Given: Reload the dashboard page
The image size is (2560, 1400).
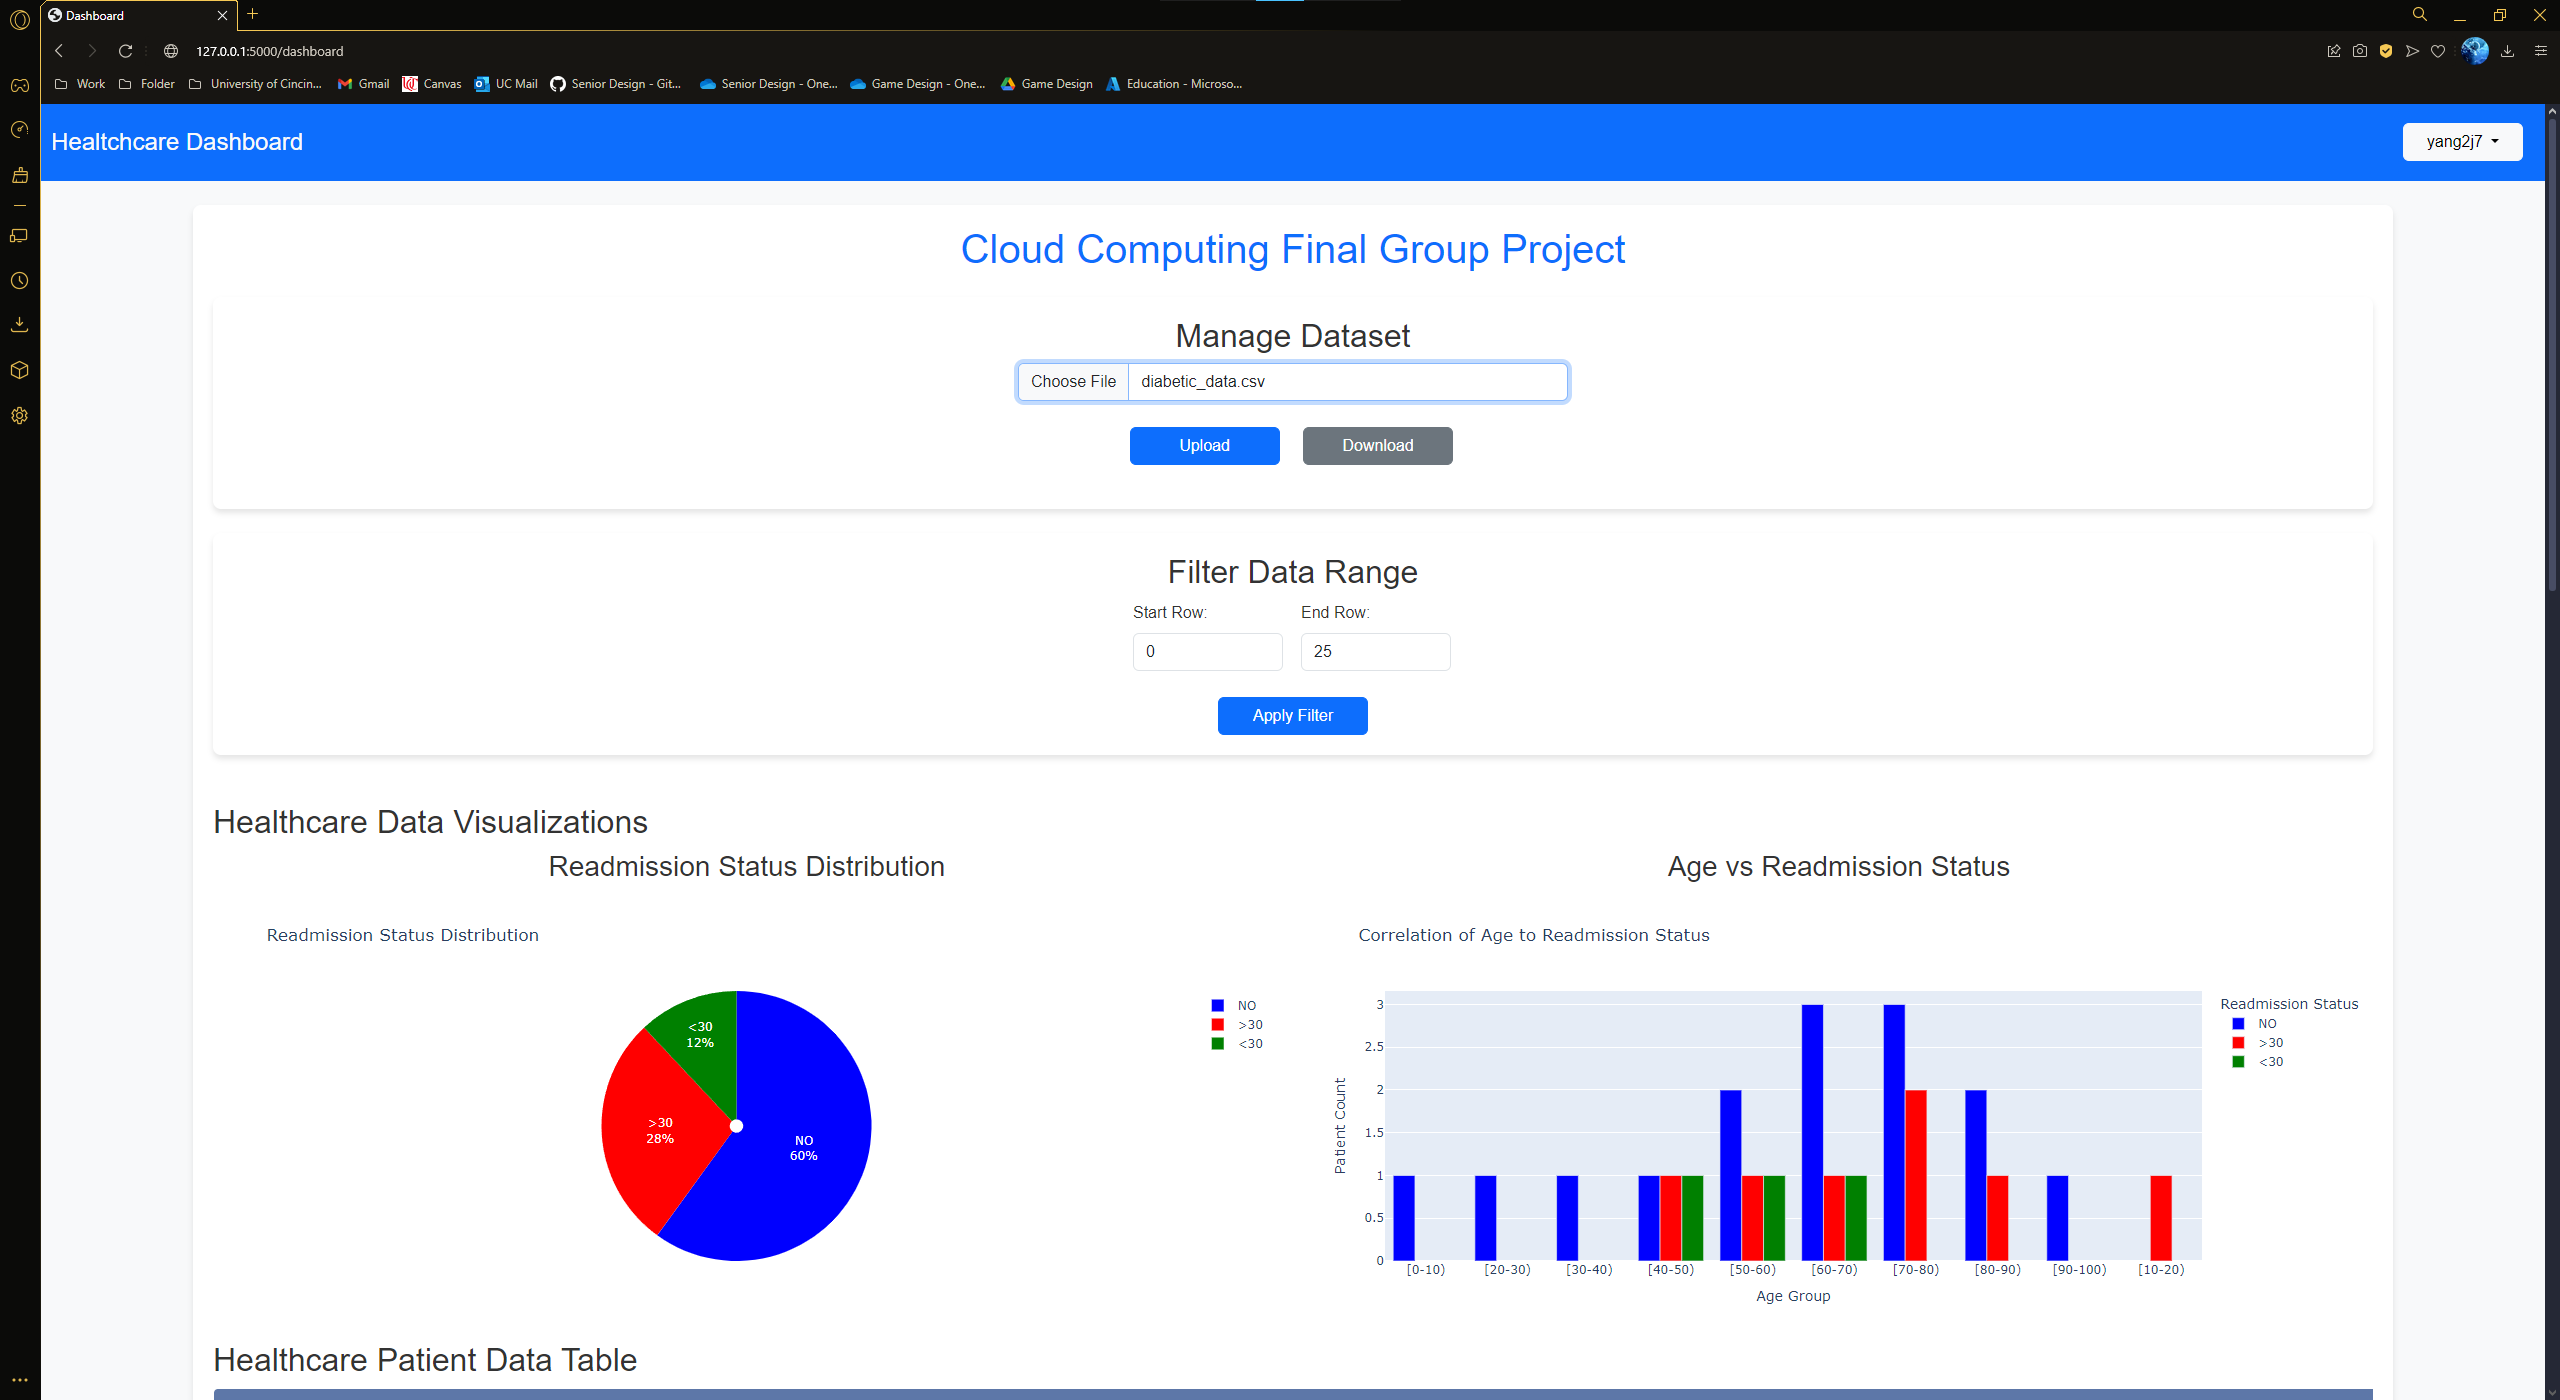Looking at the screenshot, I should pos(125,51).
